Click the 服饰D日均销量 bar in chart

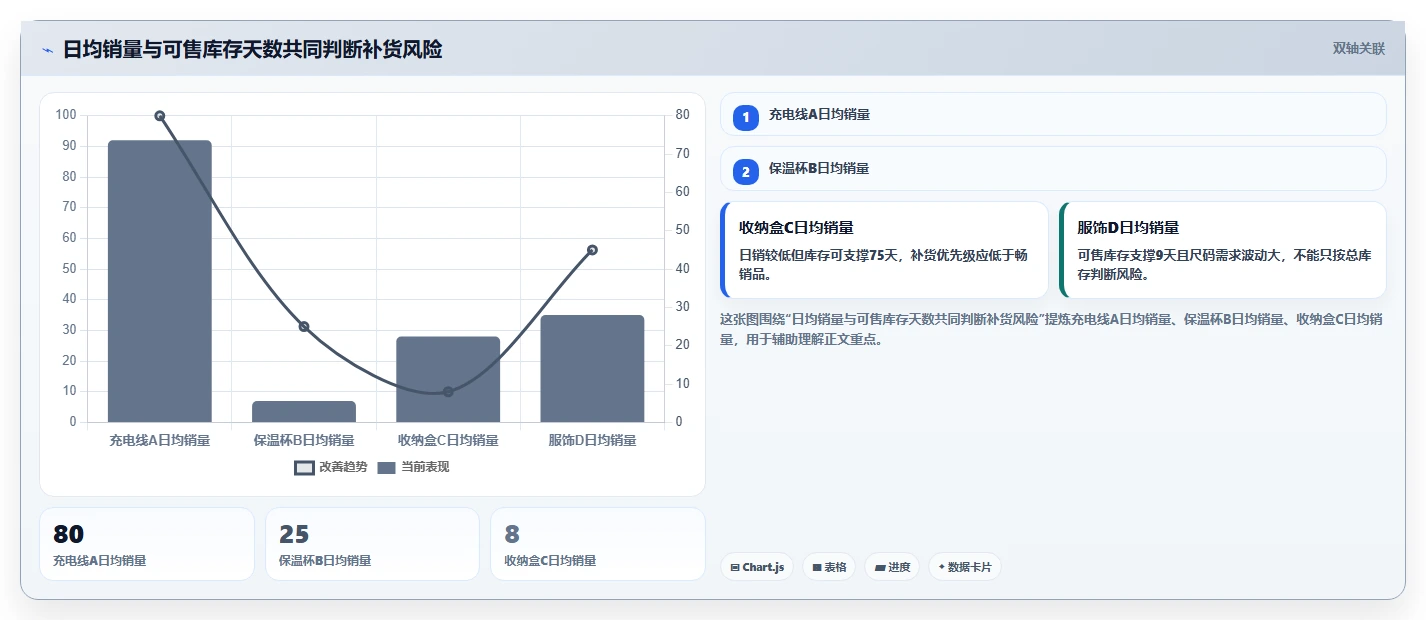pyautogui.click(x=592, y=368)
